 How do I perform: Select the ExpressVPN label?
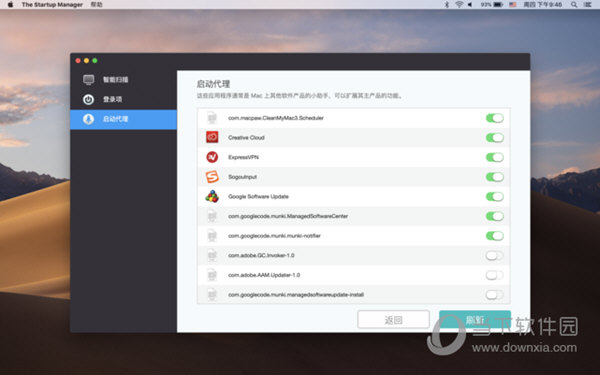pyautogui.click(x=243, y=157)
